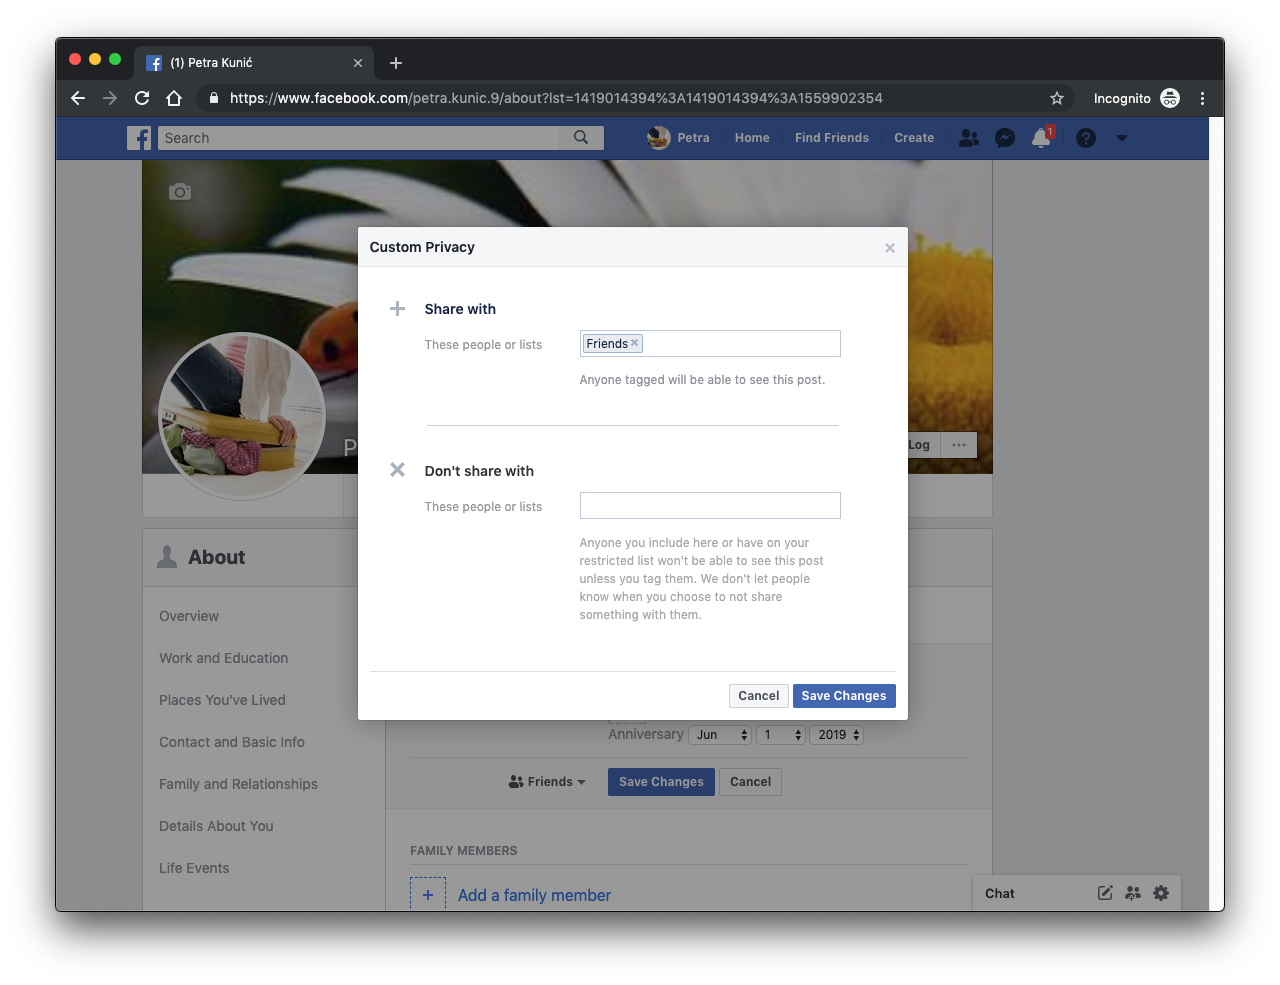Open the anniversary month dropdown showing Jun
The image size is (1280, 985).
[x=720, y=735]
